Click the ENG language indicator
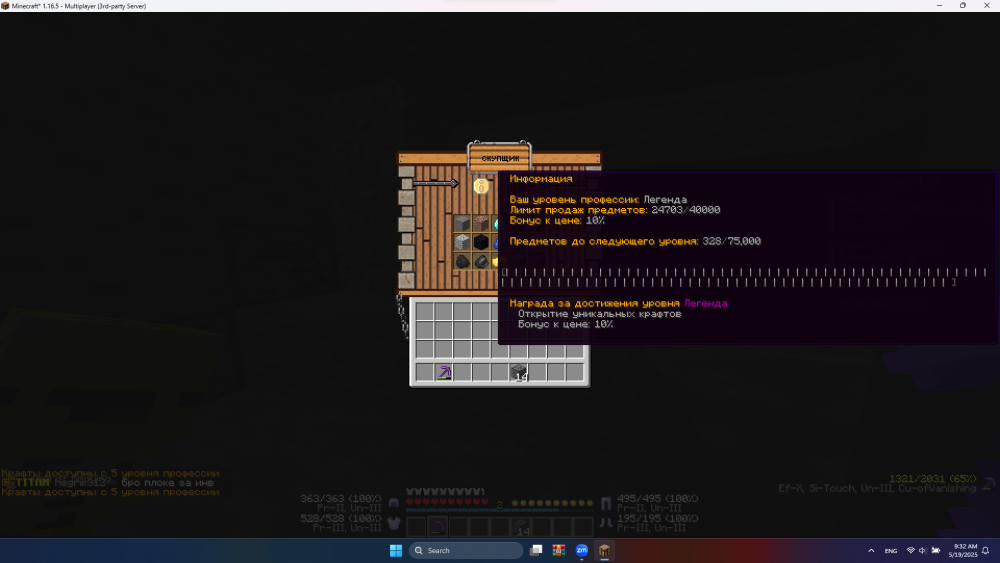This screenshot has height=563, width=1000. click(891, 550)
